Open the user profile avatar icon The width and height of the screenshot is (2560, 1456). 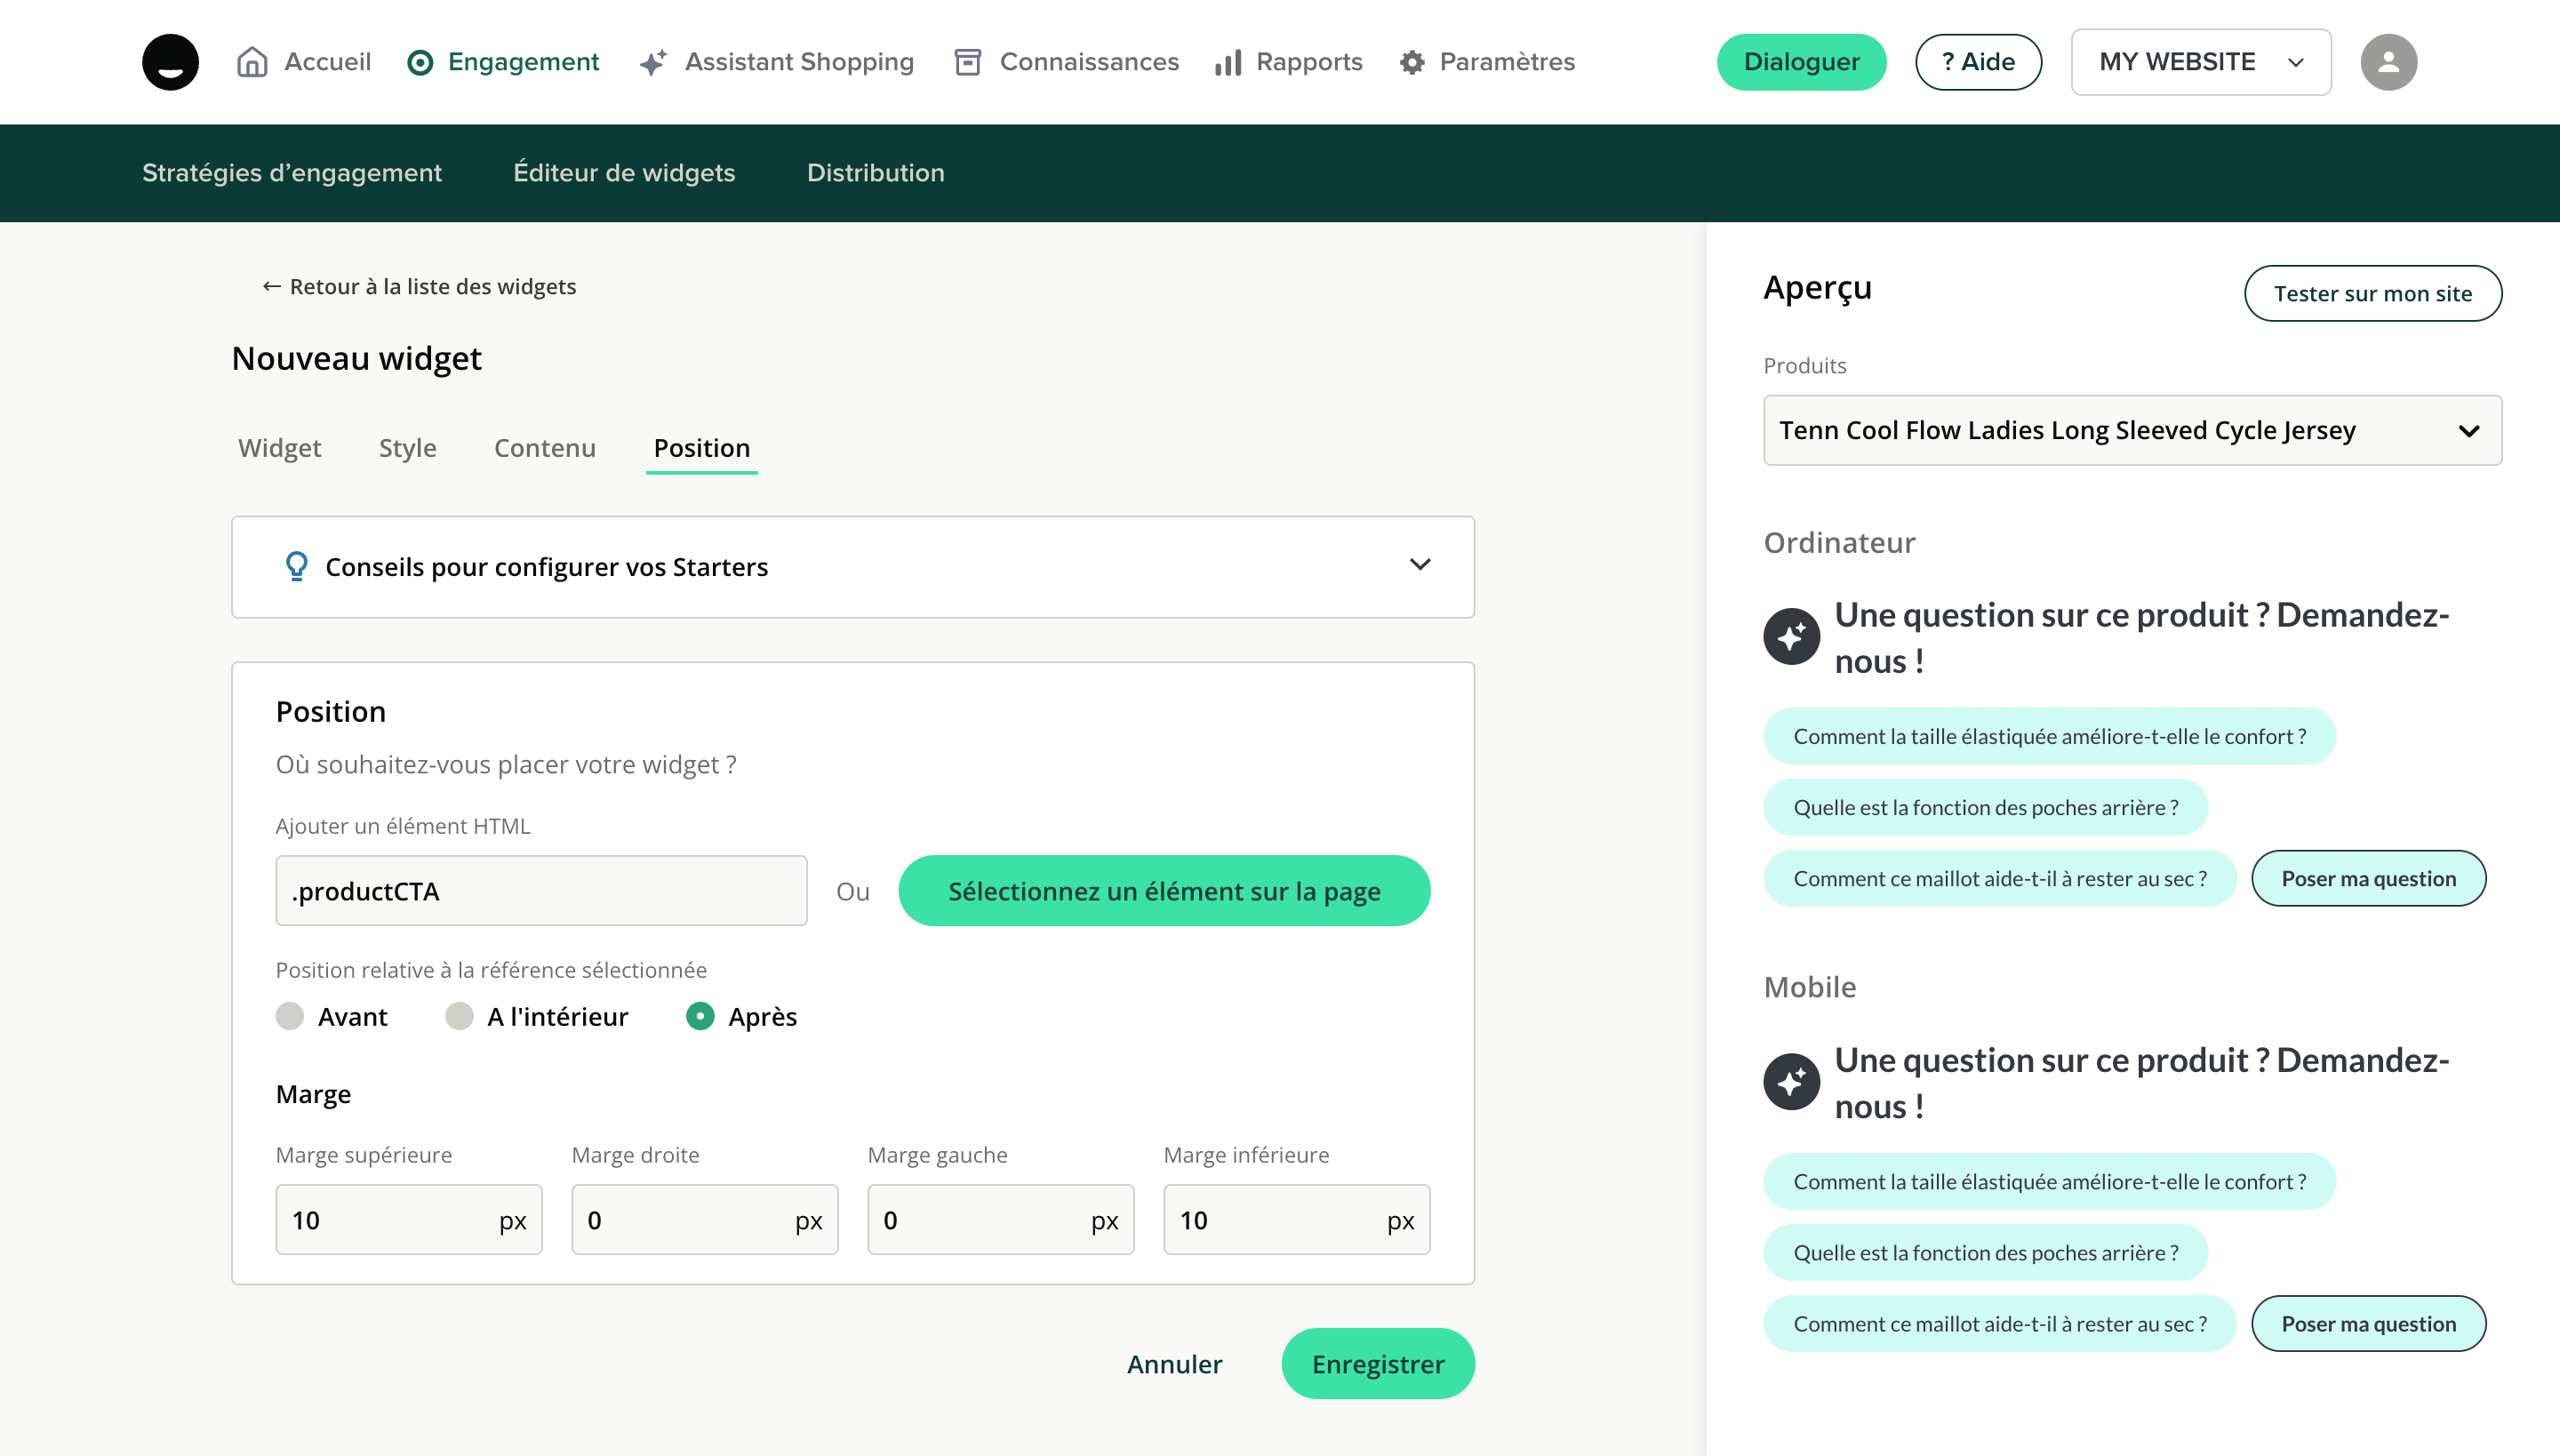point(2388,62)
